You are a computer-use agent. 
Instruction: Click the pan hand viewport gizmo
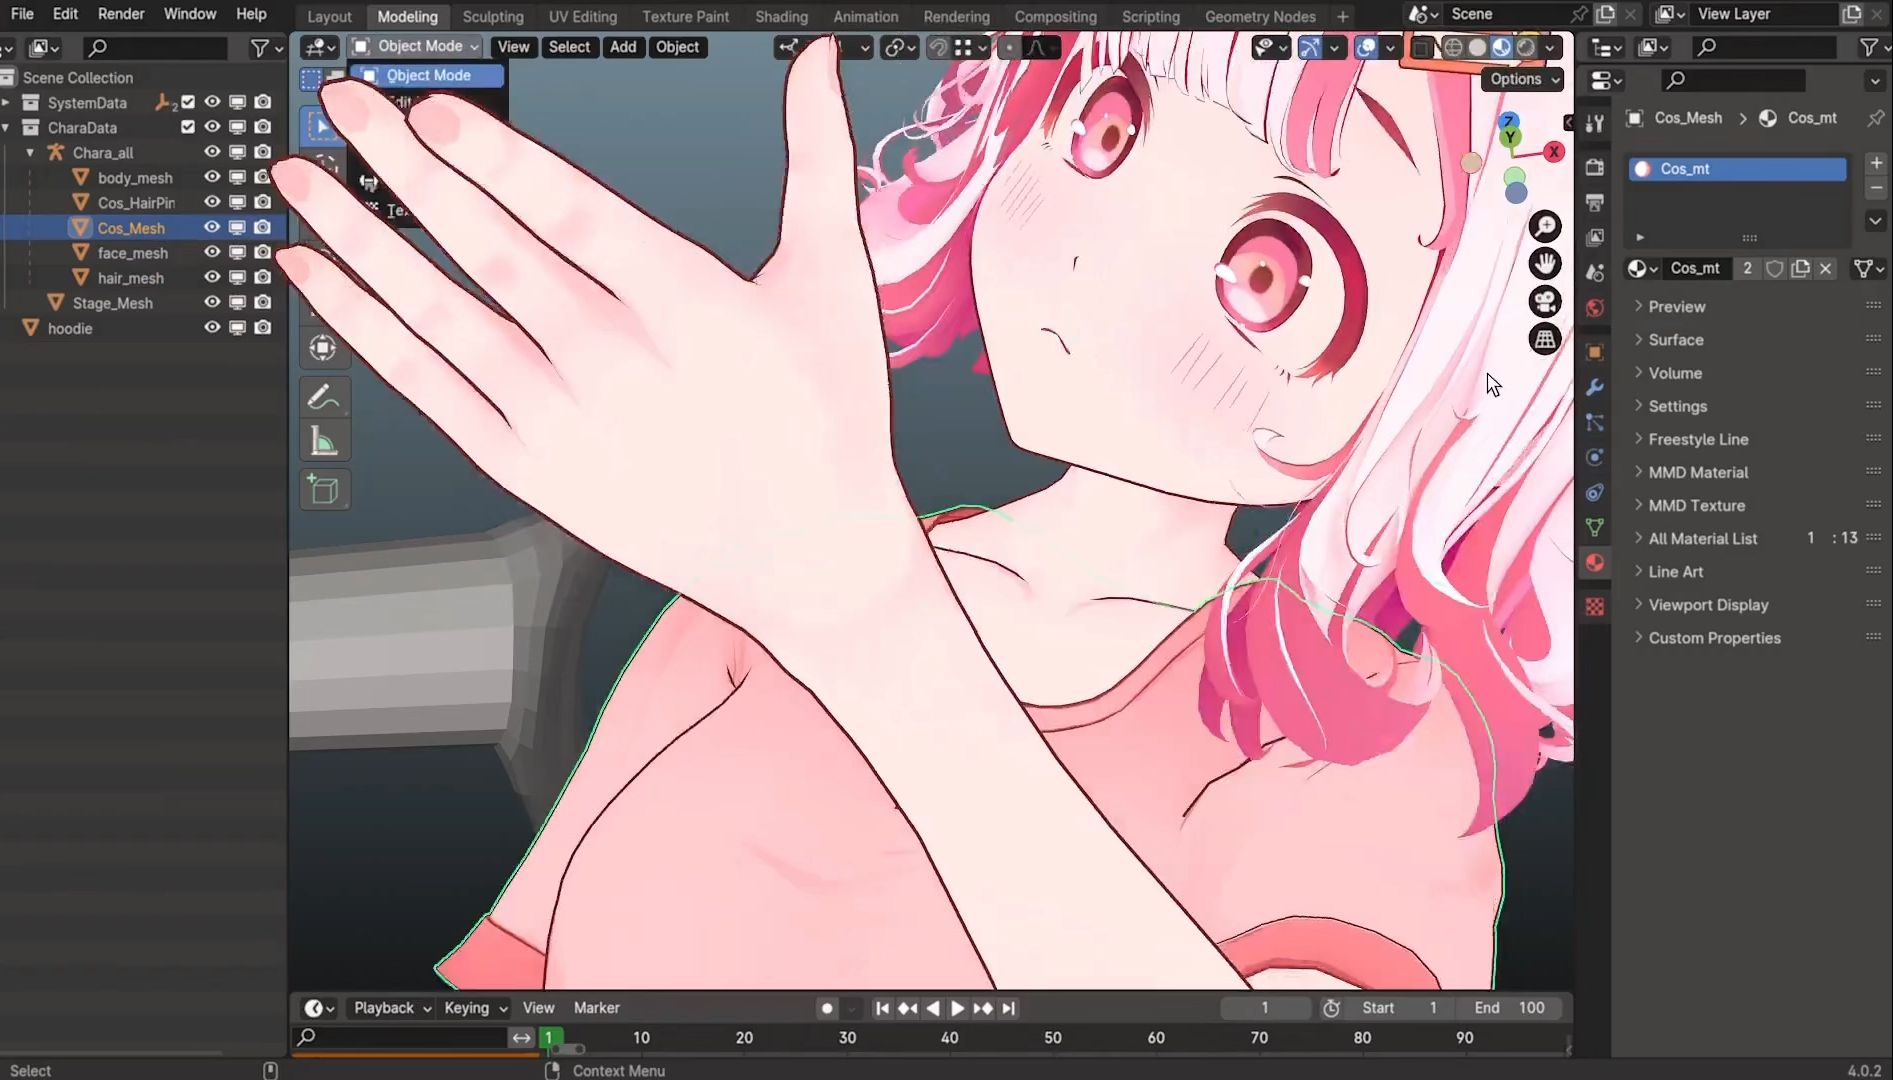(x=1545, y=264)
